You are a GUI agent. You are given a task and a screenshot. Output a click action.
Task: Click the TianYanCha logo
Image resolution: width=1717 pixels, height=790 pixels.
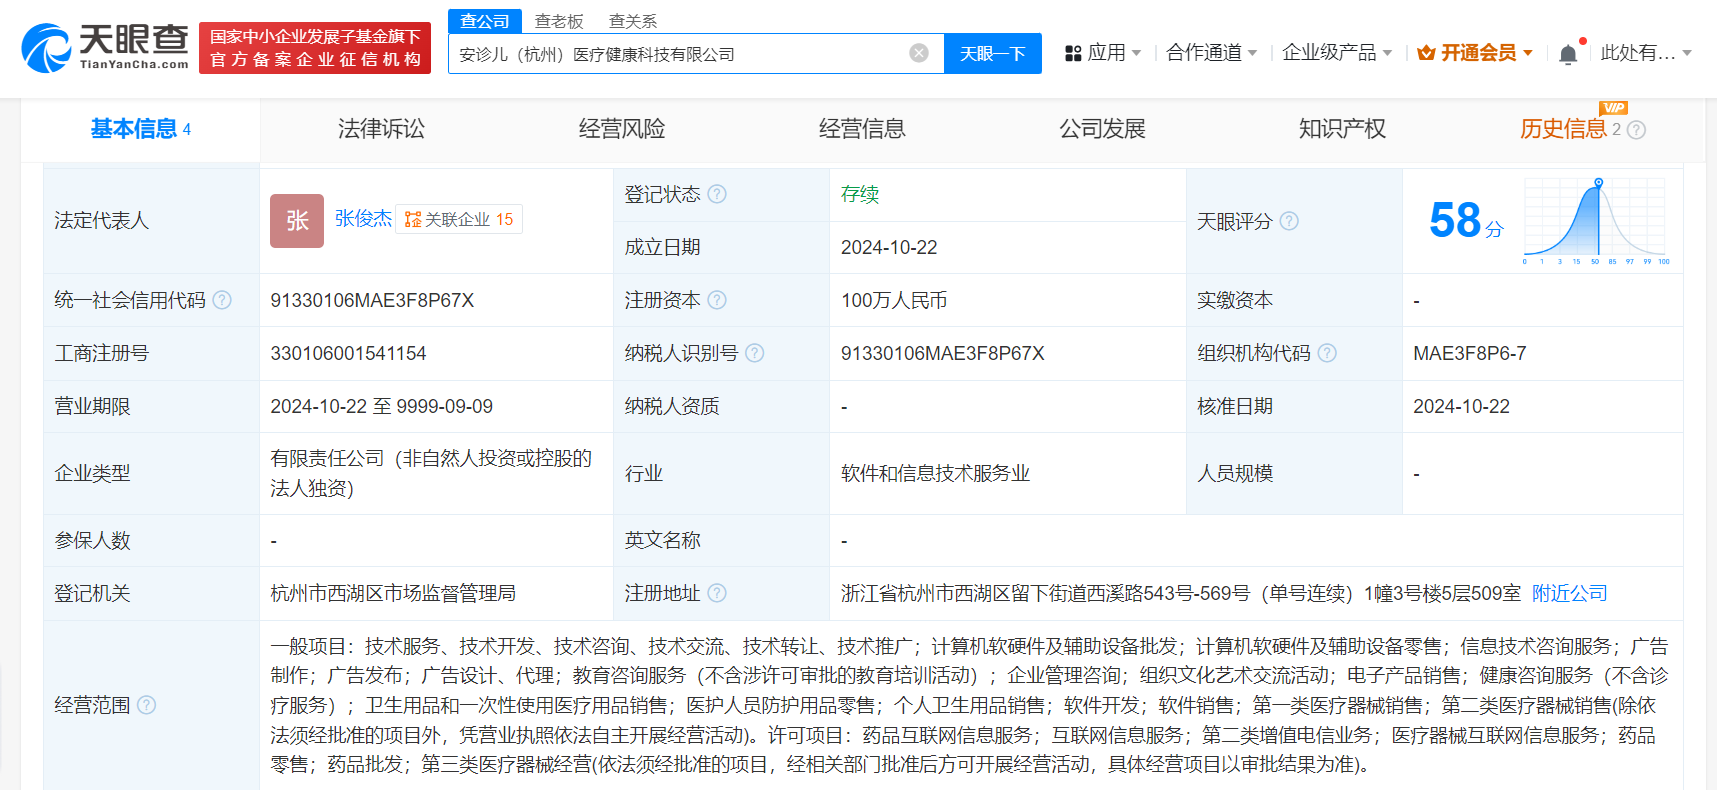[x=105, y=48]
